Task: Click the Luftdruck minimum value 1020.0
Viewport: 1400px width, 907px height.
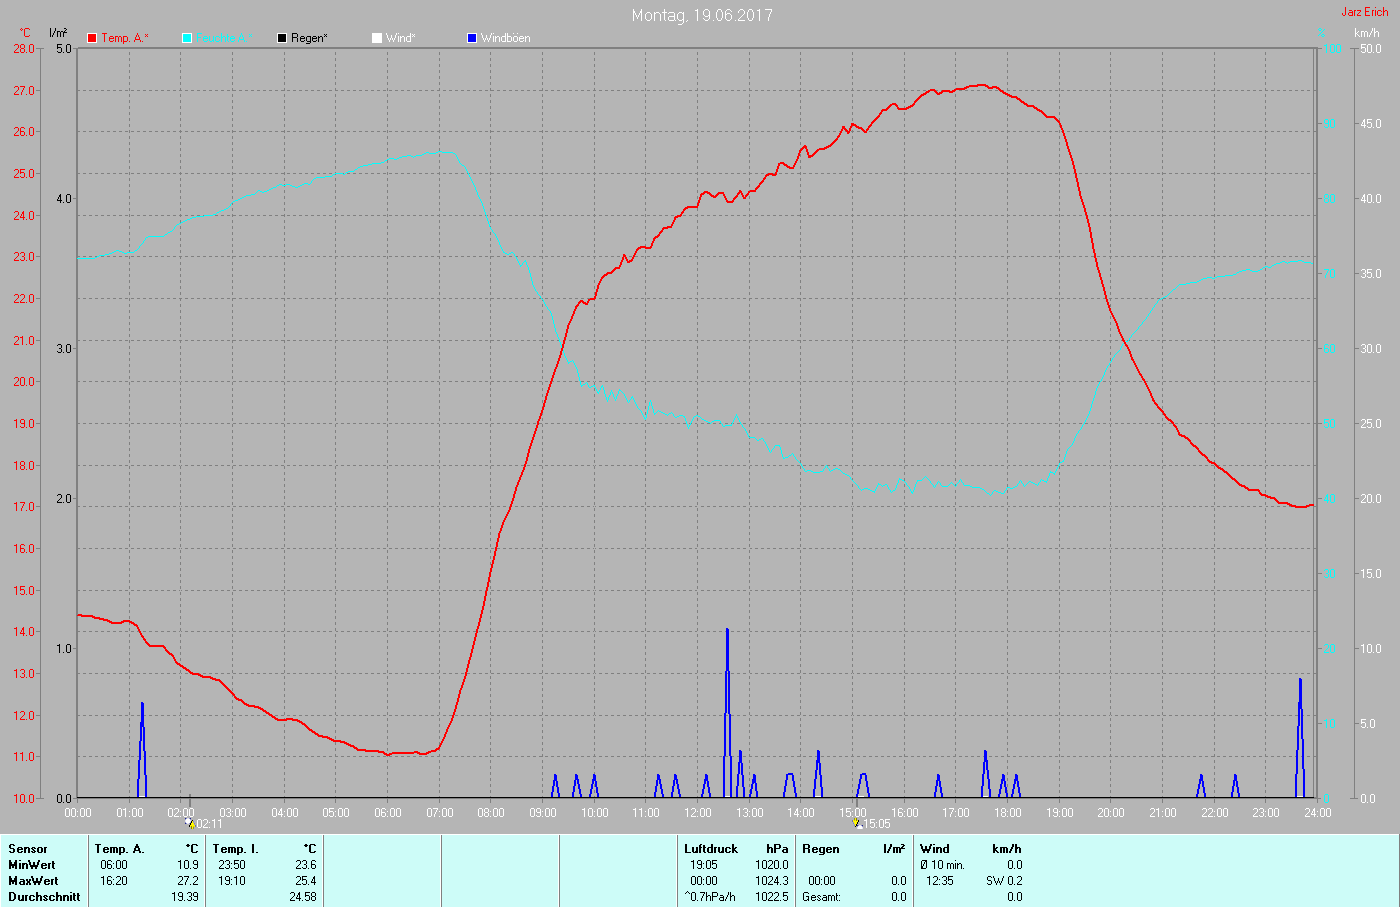Action: pyautogui.click(x=772, y=865)
